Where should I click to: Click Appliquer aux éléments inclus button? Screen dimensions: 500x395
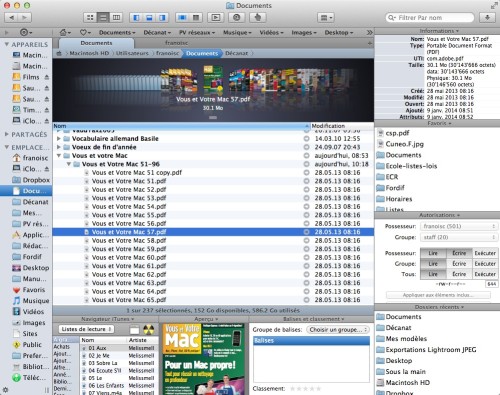tap(438, 295)
